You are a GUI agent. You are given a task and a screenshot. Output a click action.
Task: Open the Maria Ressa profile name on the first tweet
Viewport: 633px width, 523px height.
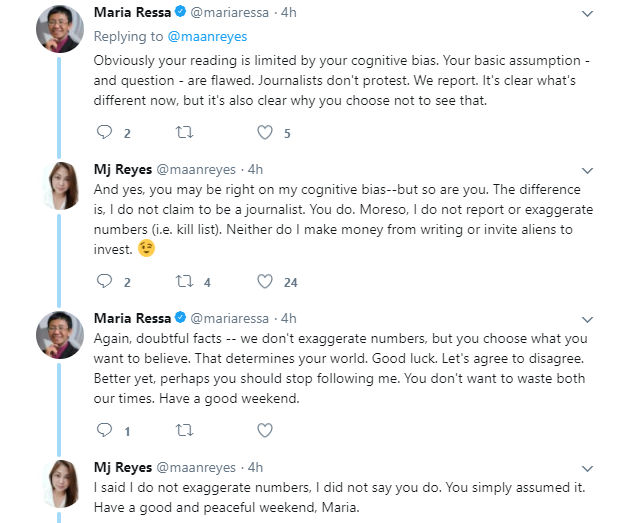(x=131, y=13)
